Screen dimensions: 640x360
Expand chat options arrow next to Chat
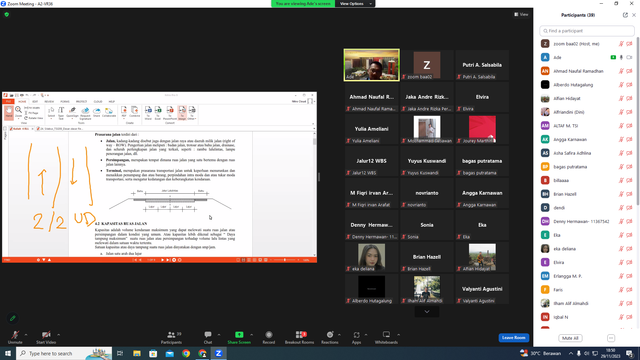(219, 335)
